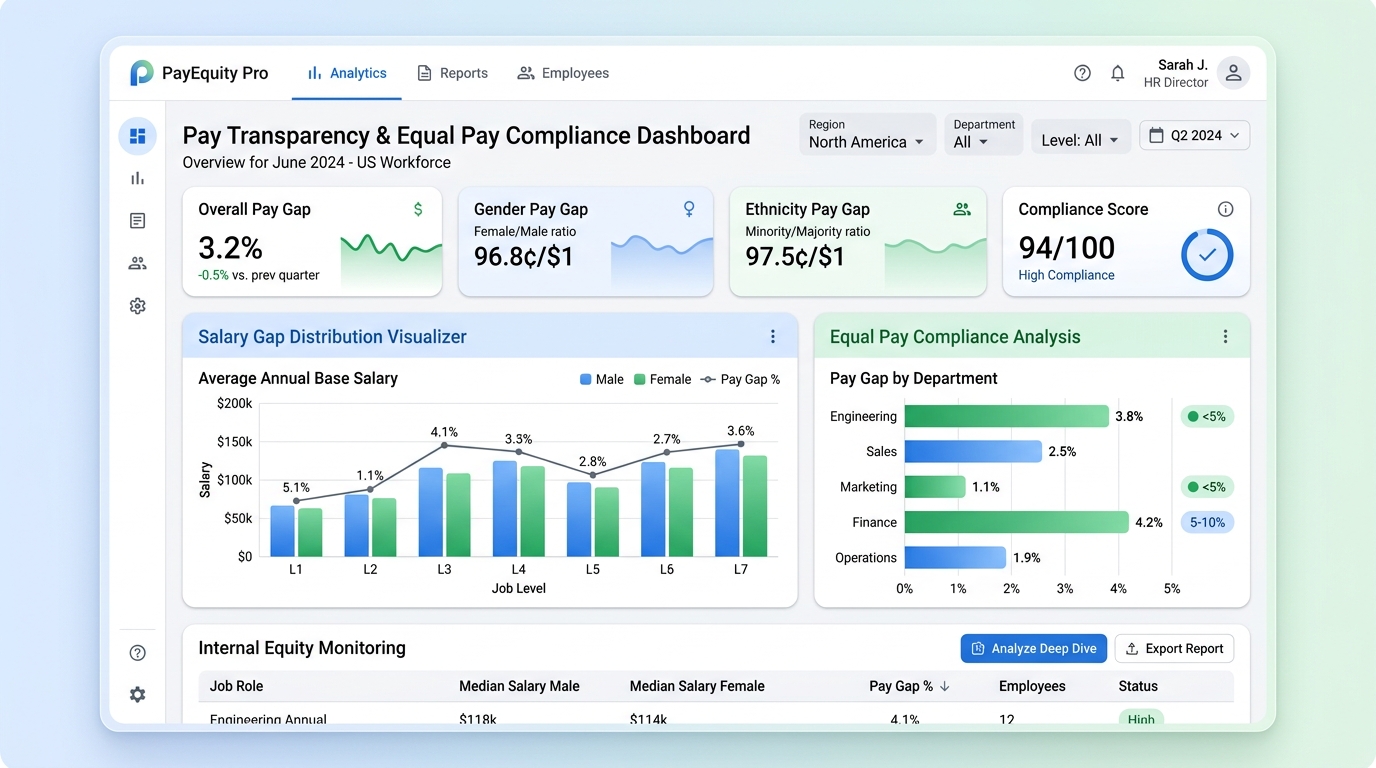Image resolution: width=1376 pixels, height=768 pixels.
Task: Click the info icon on Compliance Score card
Action: pos(1225,209)
